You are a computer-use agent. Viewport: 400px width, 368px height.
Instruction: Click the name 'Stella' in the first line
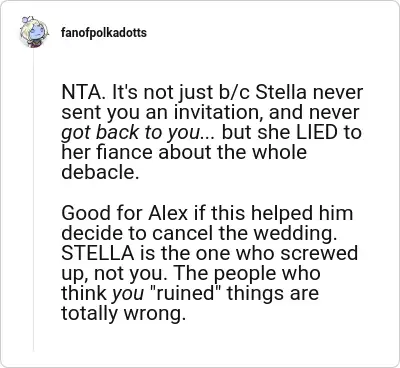click(x=281, y=92)
